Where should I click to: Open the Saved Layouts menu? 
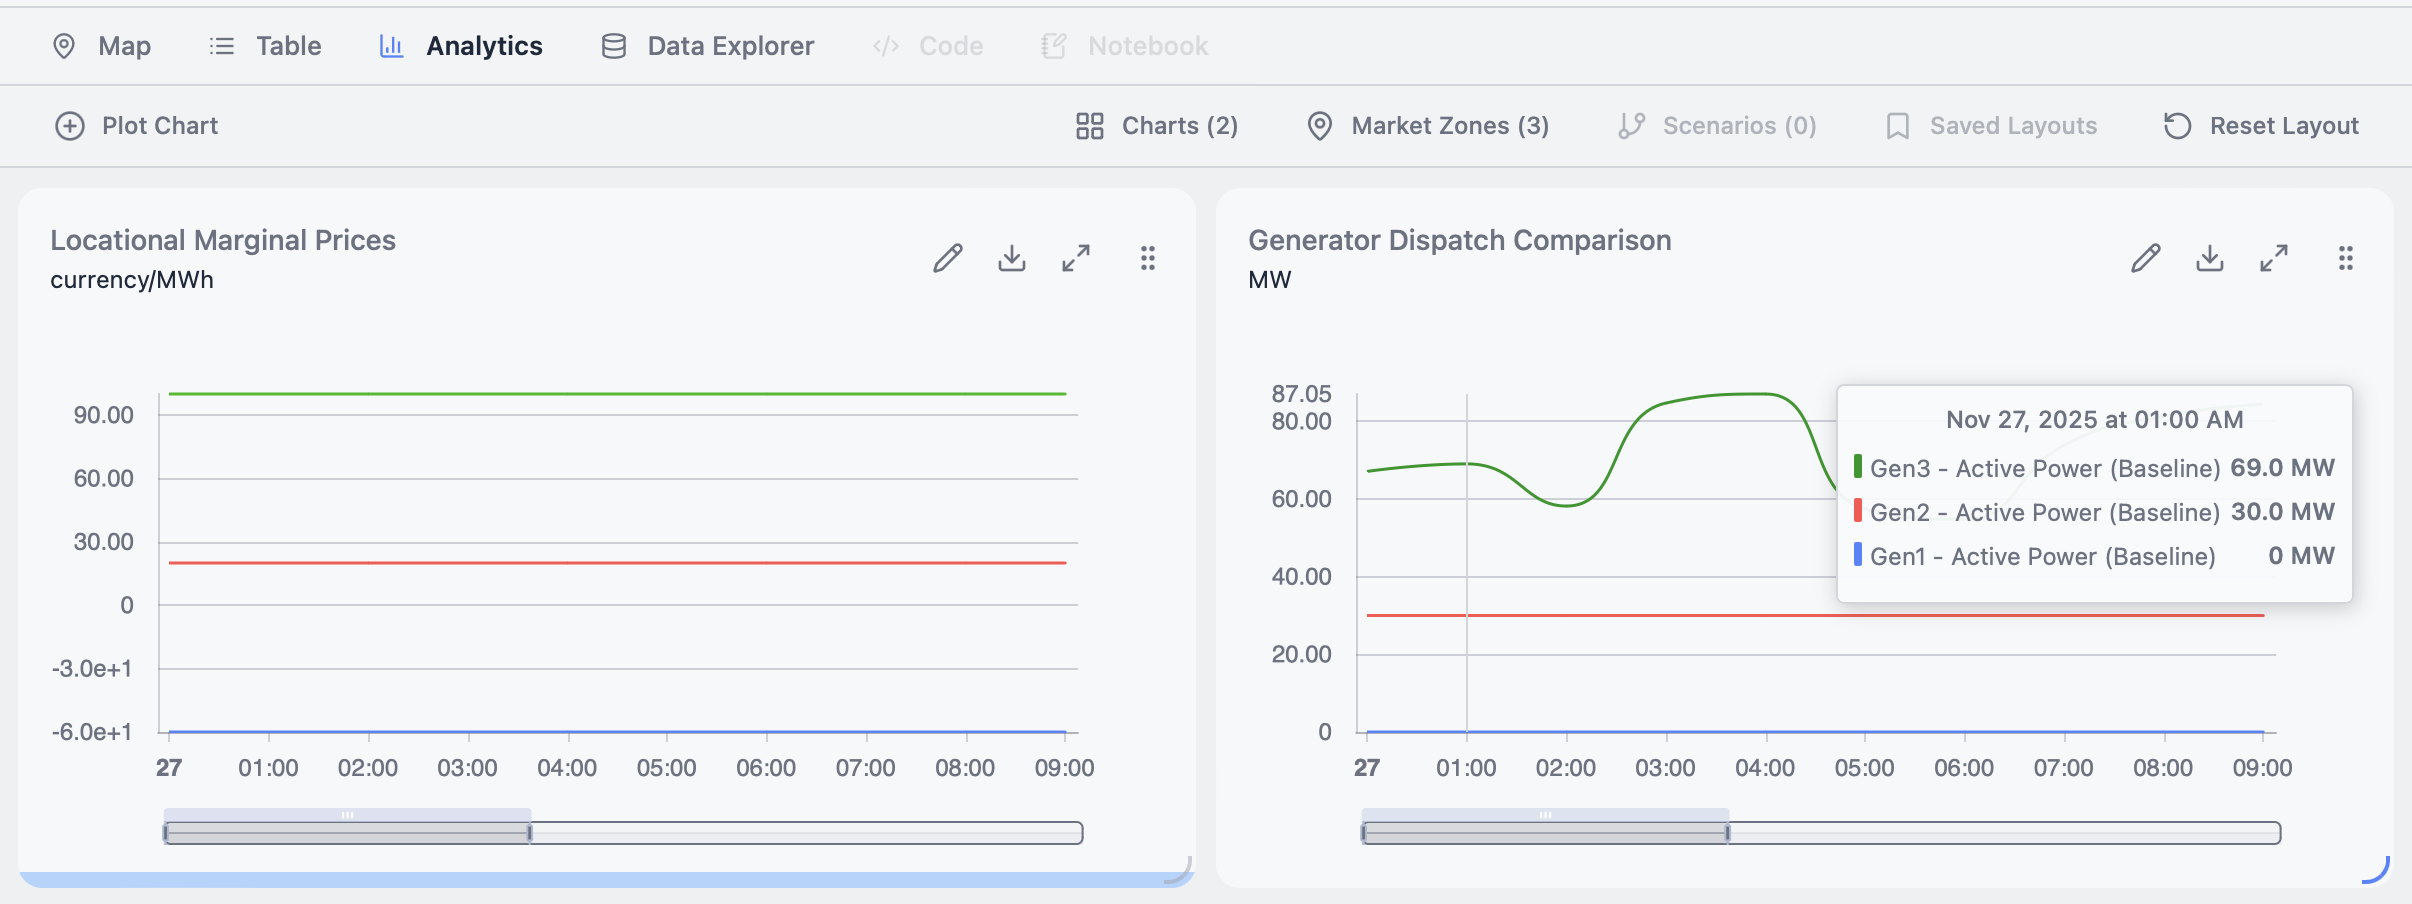point(1991,126)
